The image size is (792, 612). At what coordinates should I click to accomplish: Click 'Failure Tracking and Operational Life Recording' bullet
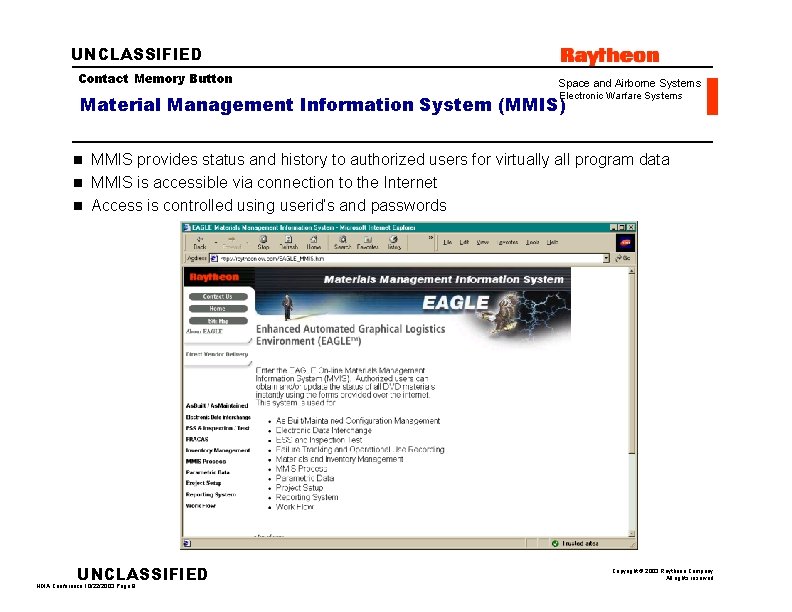coord(360,449)
